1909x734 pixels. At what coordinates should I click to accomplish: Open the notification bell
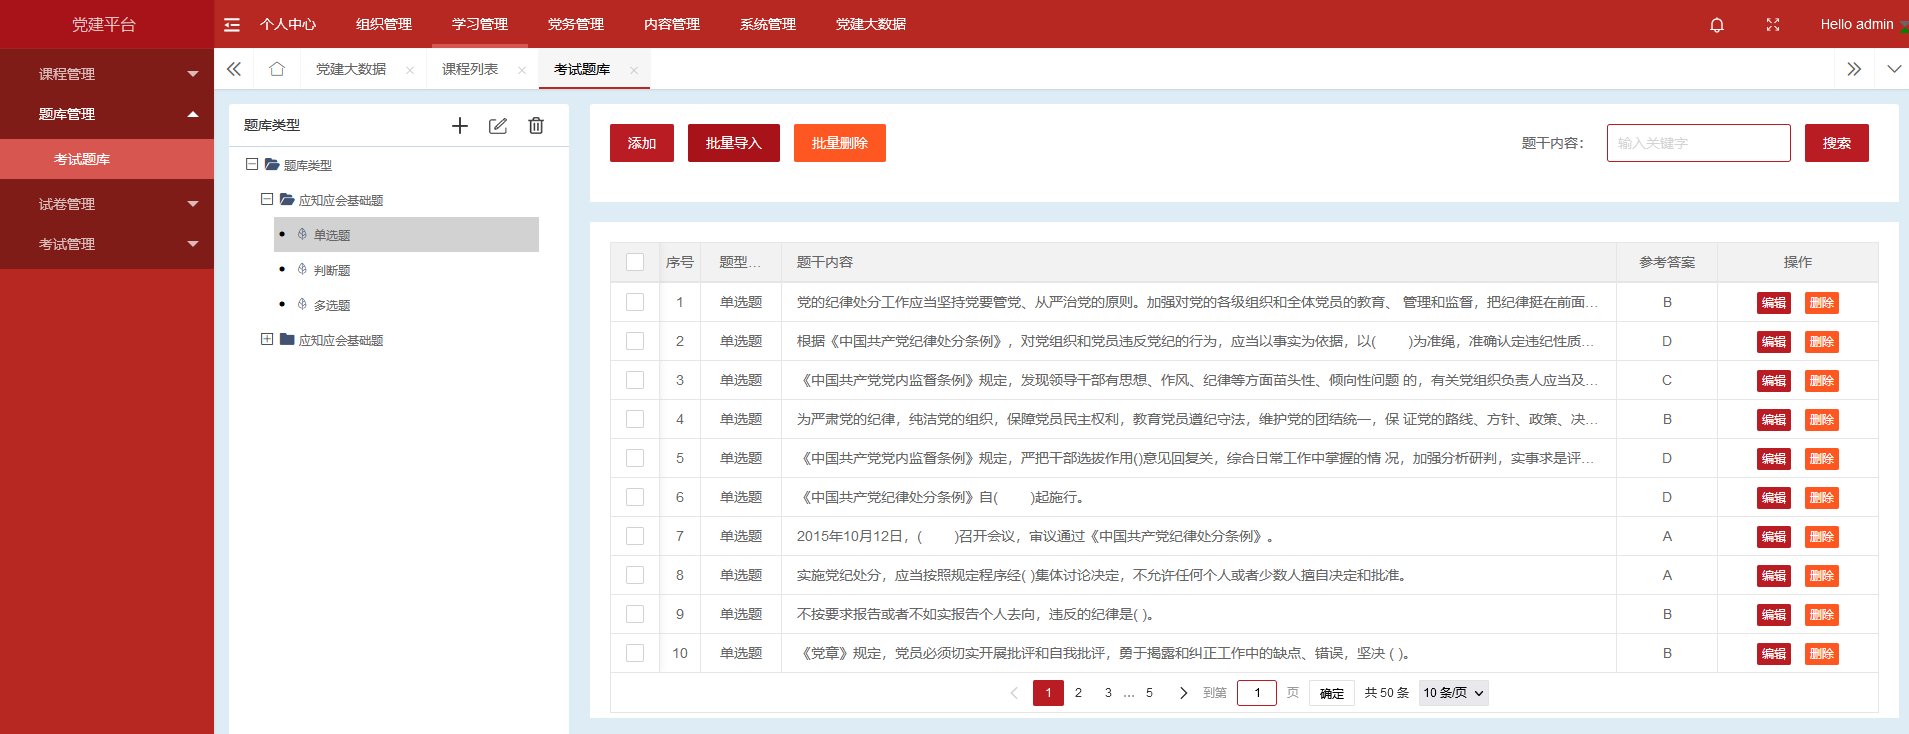click(1717, 25)
